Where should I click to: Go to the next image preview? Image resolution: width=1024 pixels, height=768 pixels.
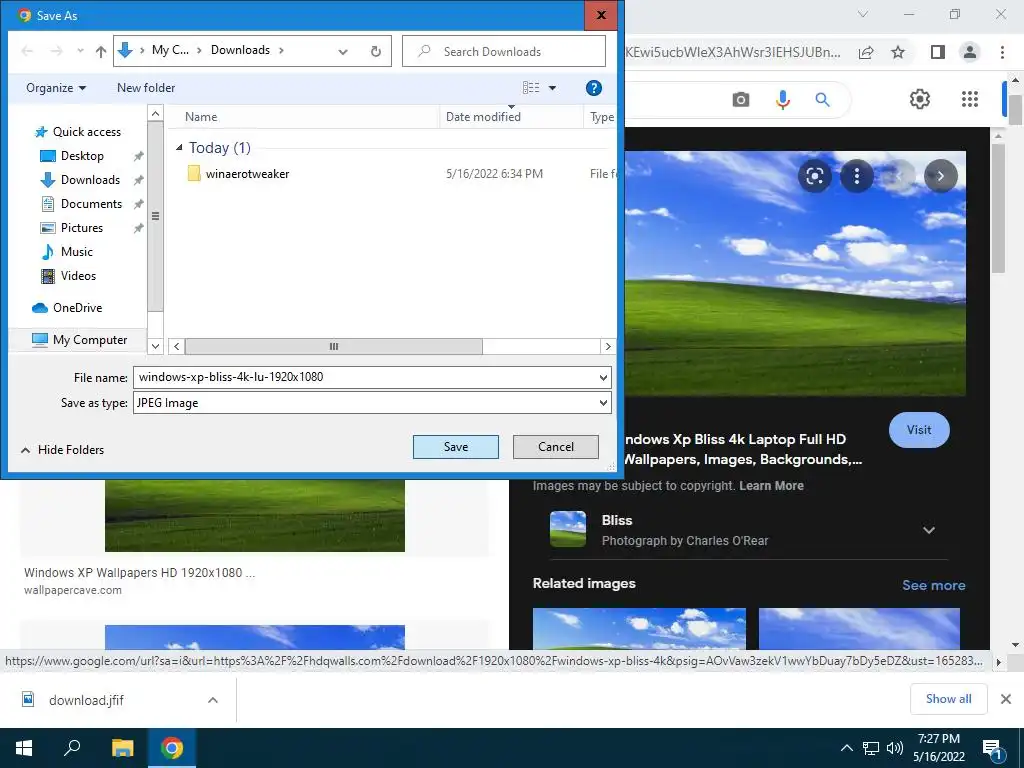tap(940, 176)
